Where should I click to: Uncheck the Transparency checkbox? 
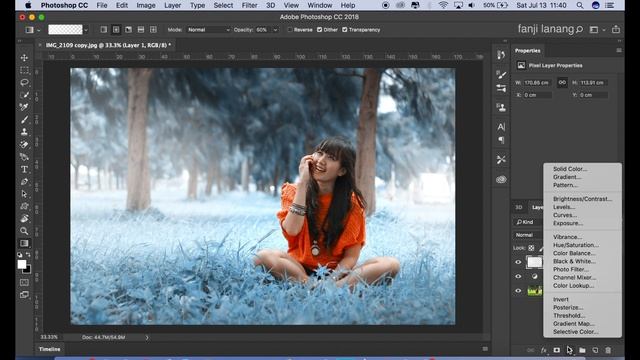click(344, 30)
